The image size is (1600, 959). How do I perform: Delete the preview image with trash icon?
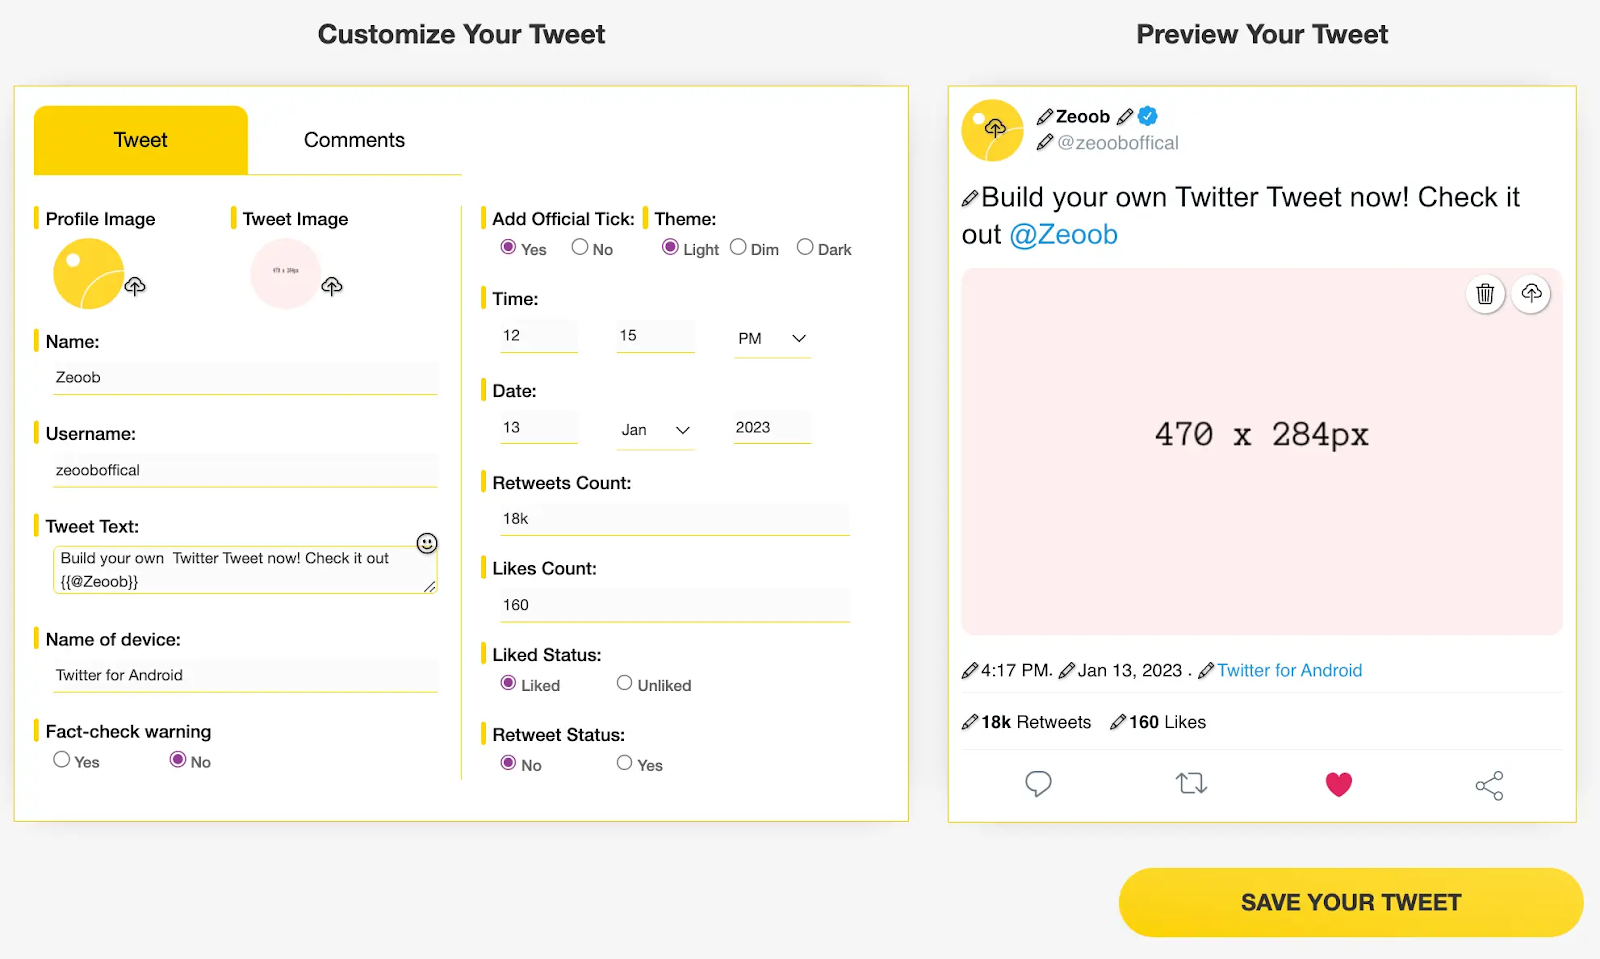pyautogui.click(x=1485, y=294)
